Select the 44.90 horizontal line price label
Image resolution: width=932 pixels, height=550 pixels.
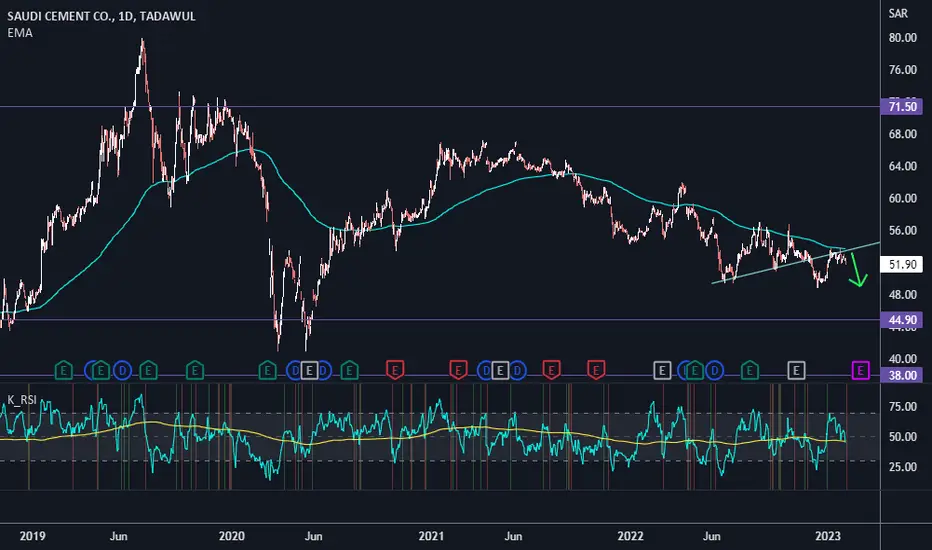point(902,320)
